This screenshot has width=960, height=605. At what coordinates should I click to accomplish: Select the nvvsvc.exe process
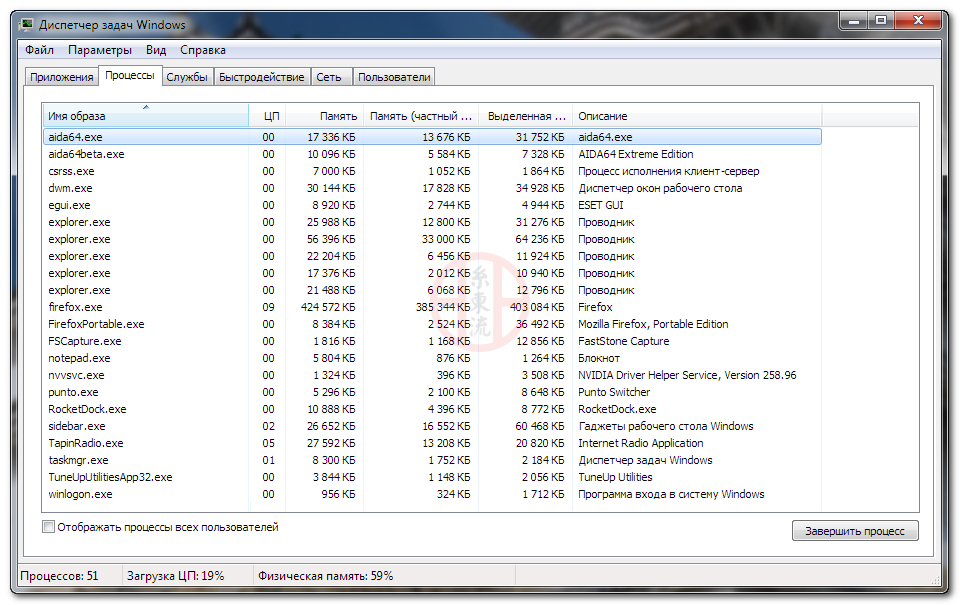coord(432,375)
